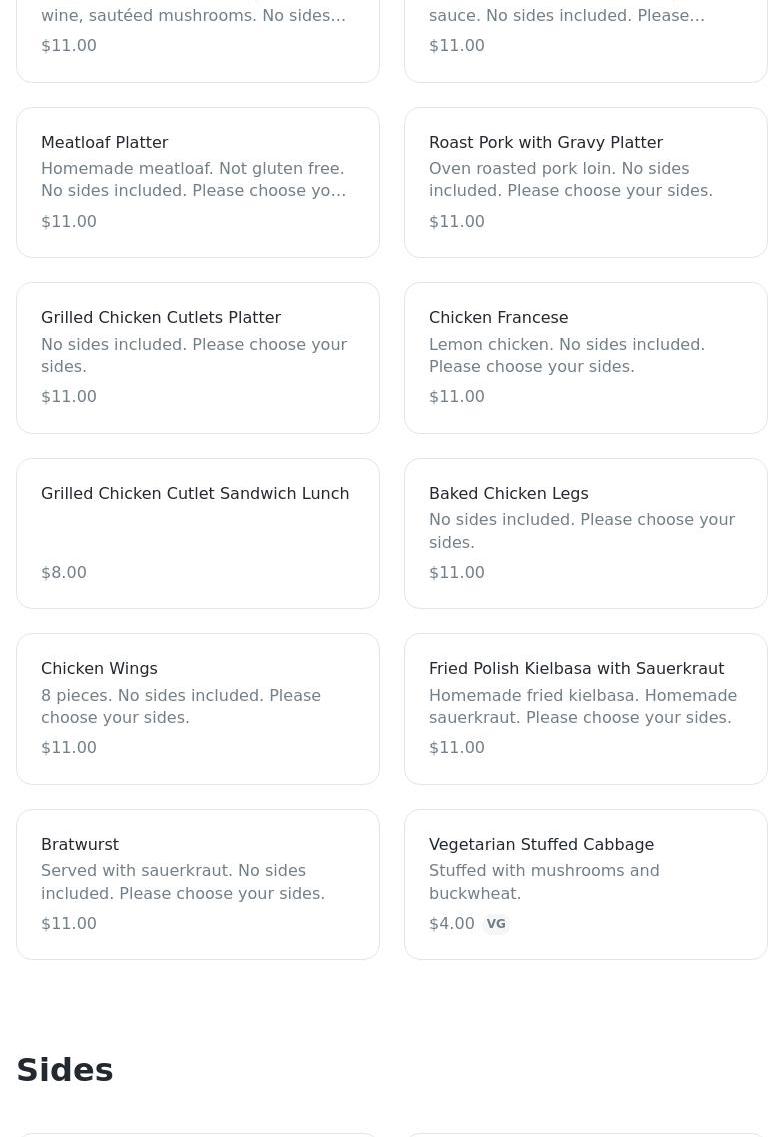Open Fried Polish Kielbasa with Sauerkraut
Screen dimensions: 784x1137
coord(576,669)
